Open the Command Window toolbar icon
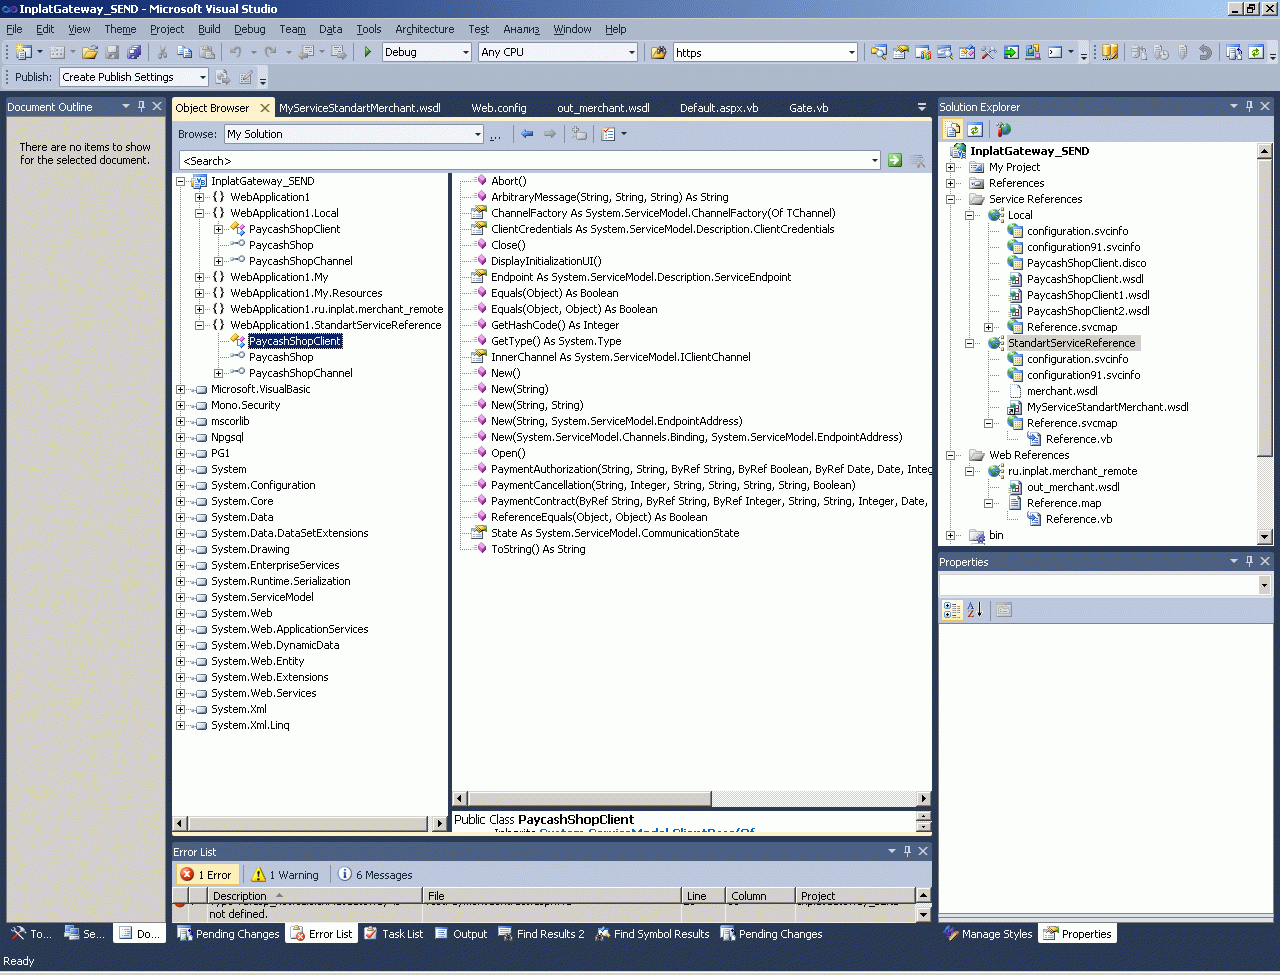This screenshot has width=1280, height=975. point(1055,52)
